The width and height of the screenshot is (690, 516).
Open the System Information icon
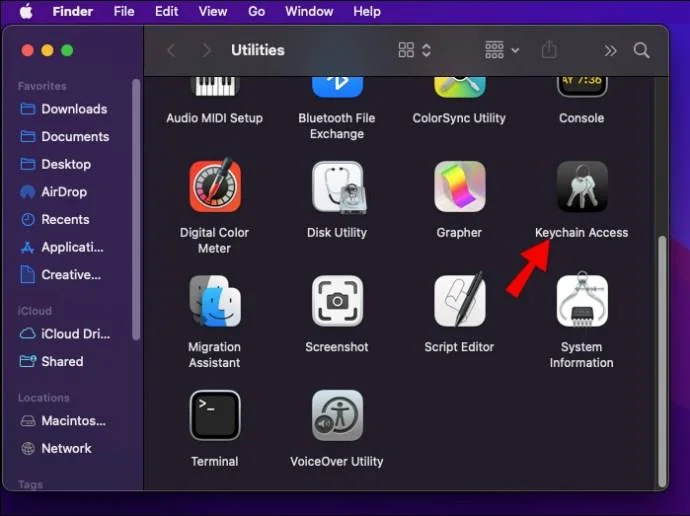pos(582,300)
